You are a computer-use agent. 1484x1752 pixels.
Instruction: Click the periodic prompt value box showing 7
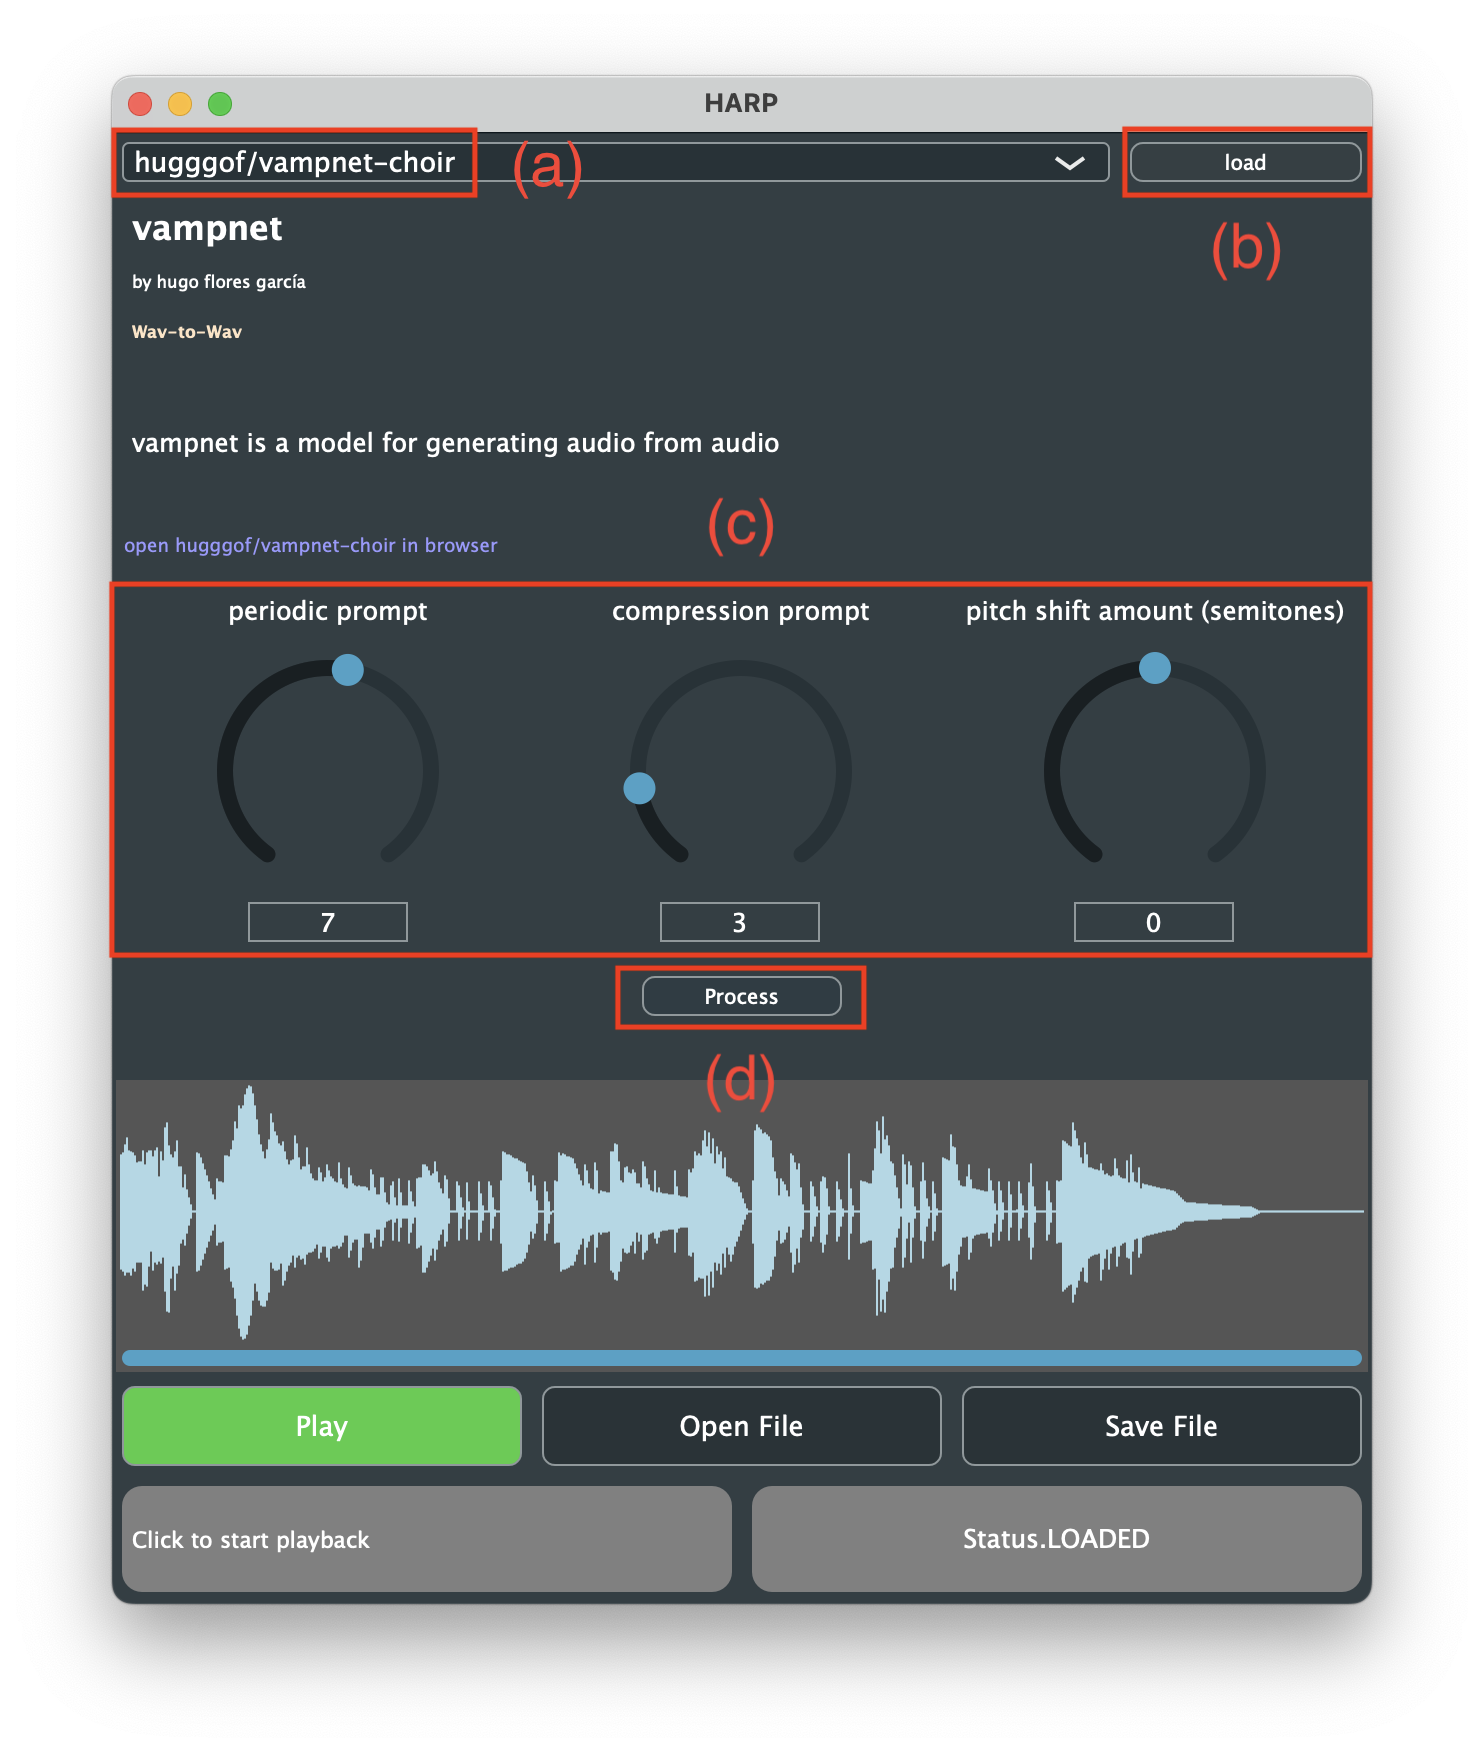point(328,922)
